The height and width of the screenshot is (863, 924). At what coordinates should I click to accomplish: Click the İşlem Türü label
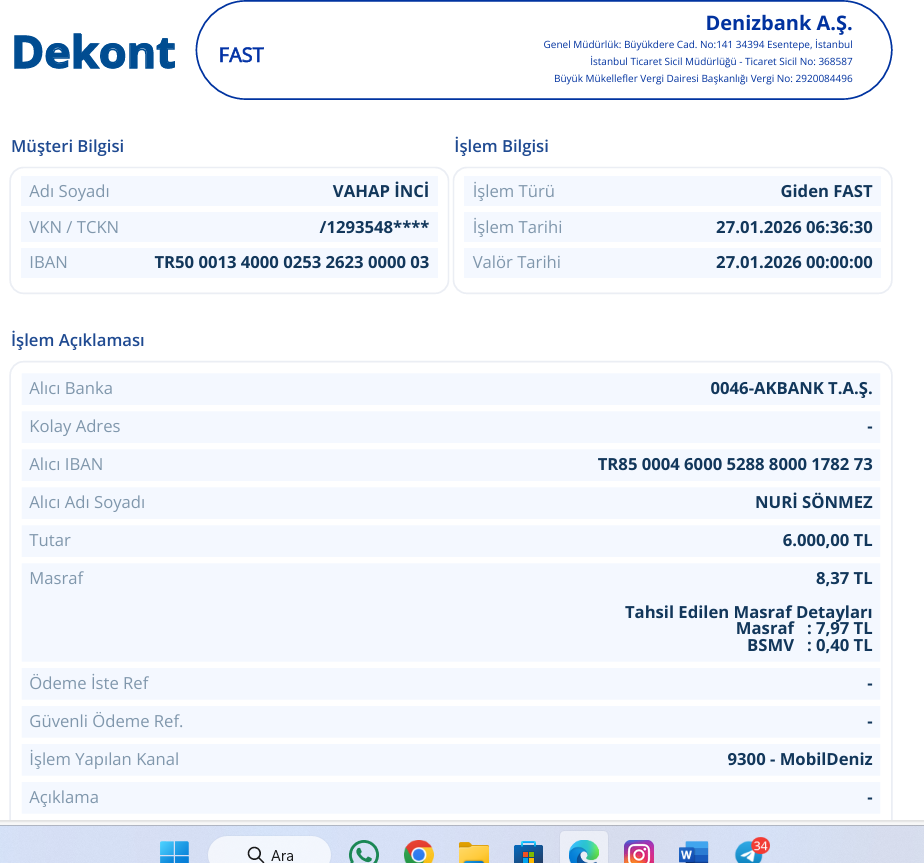514,192
